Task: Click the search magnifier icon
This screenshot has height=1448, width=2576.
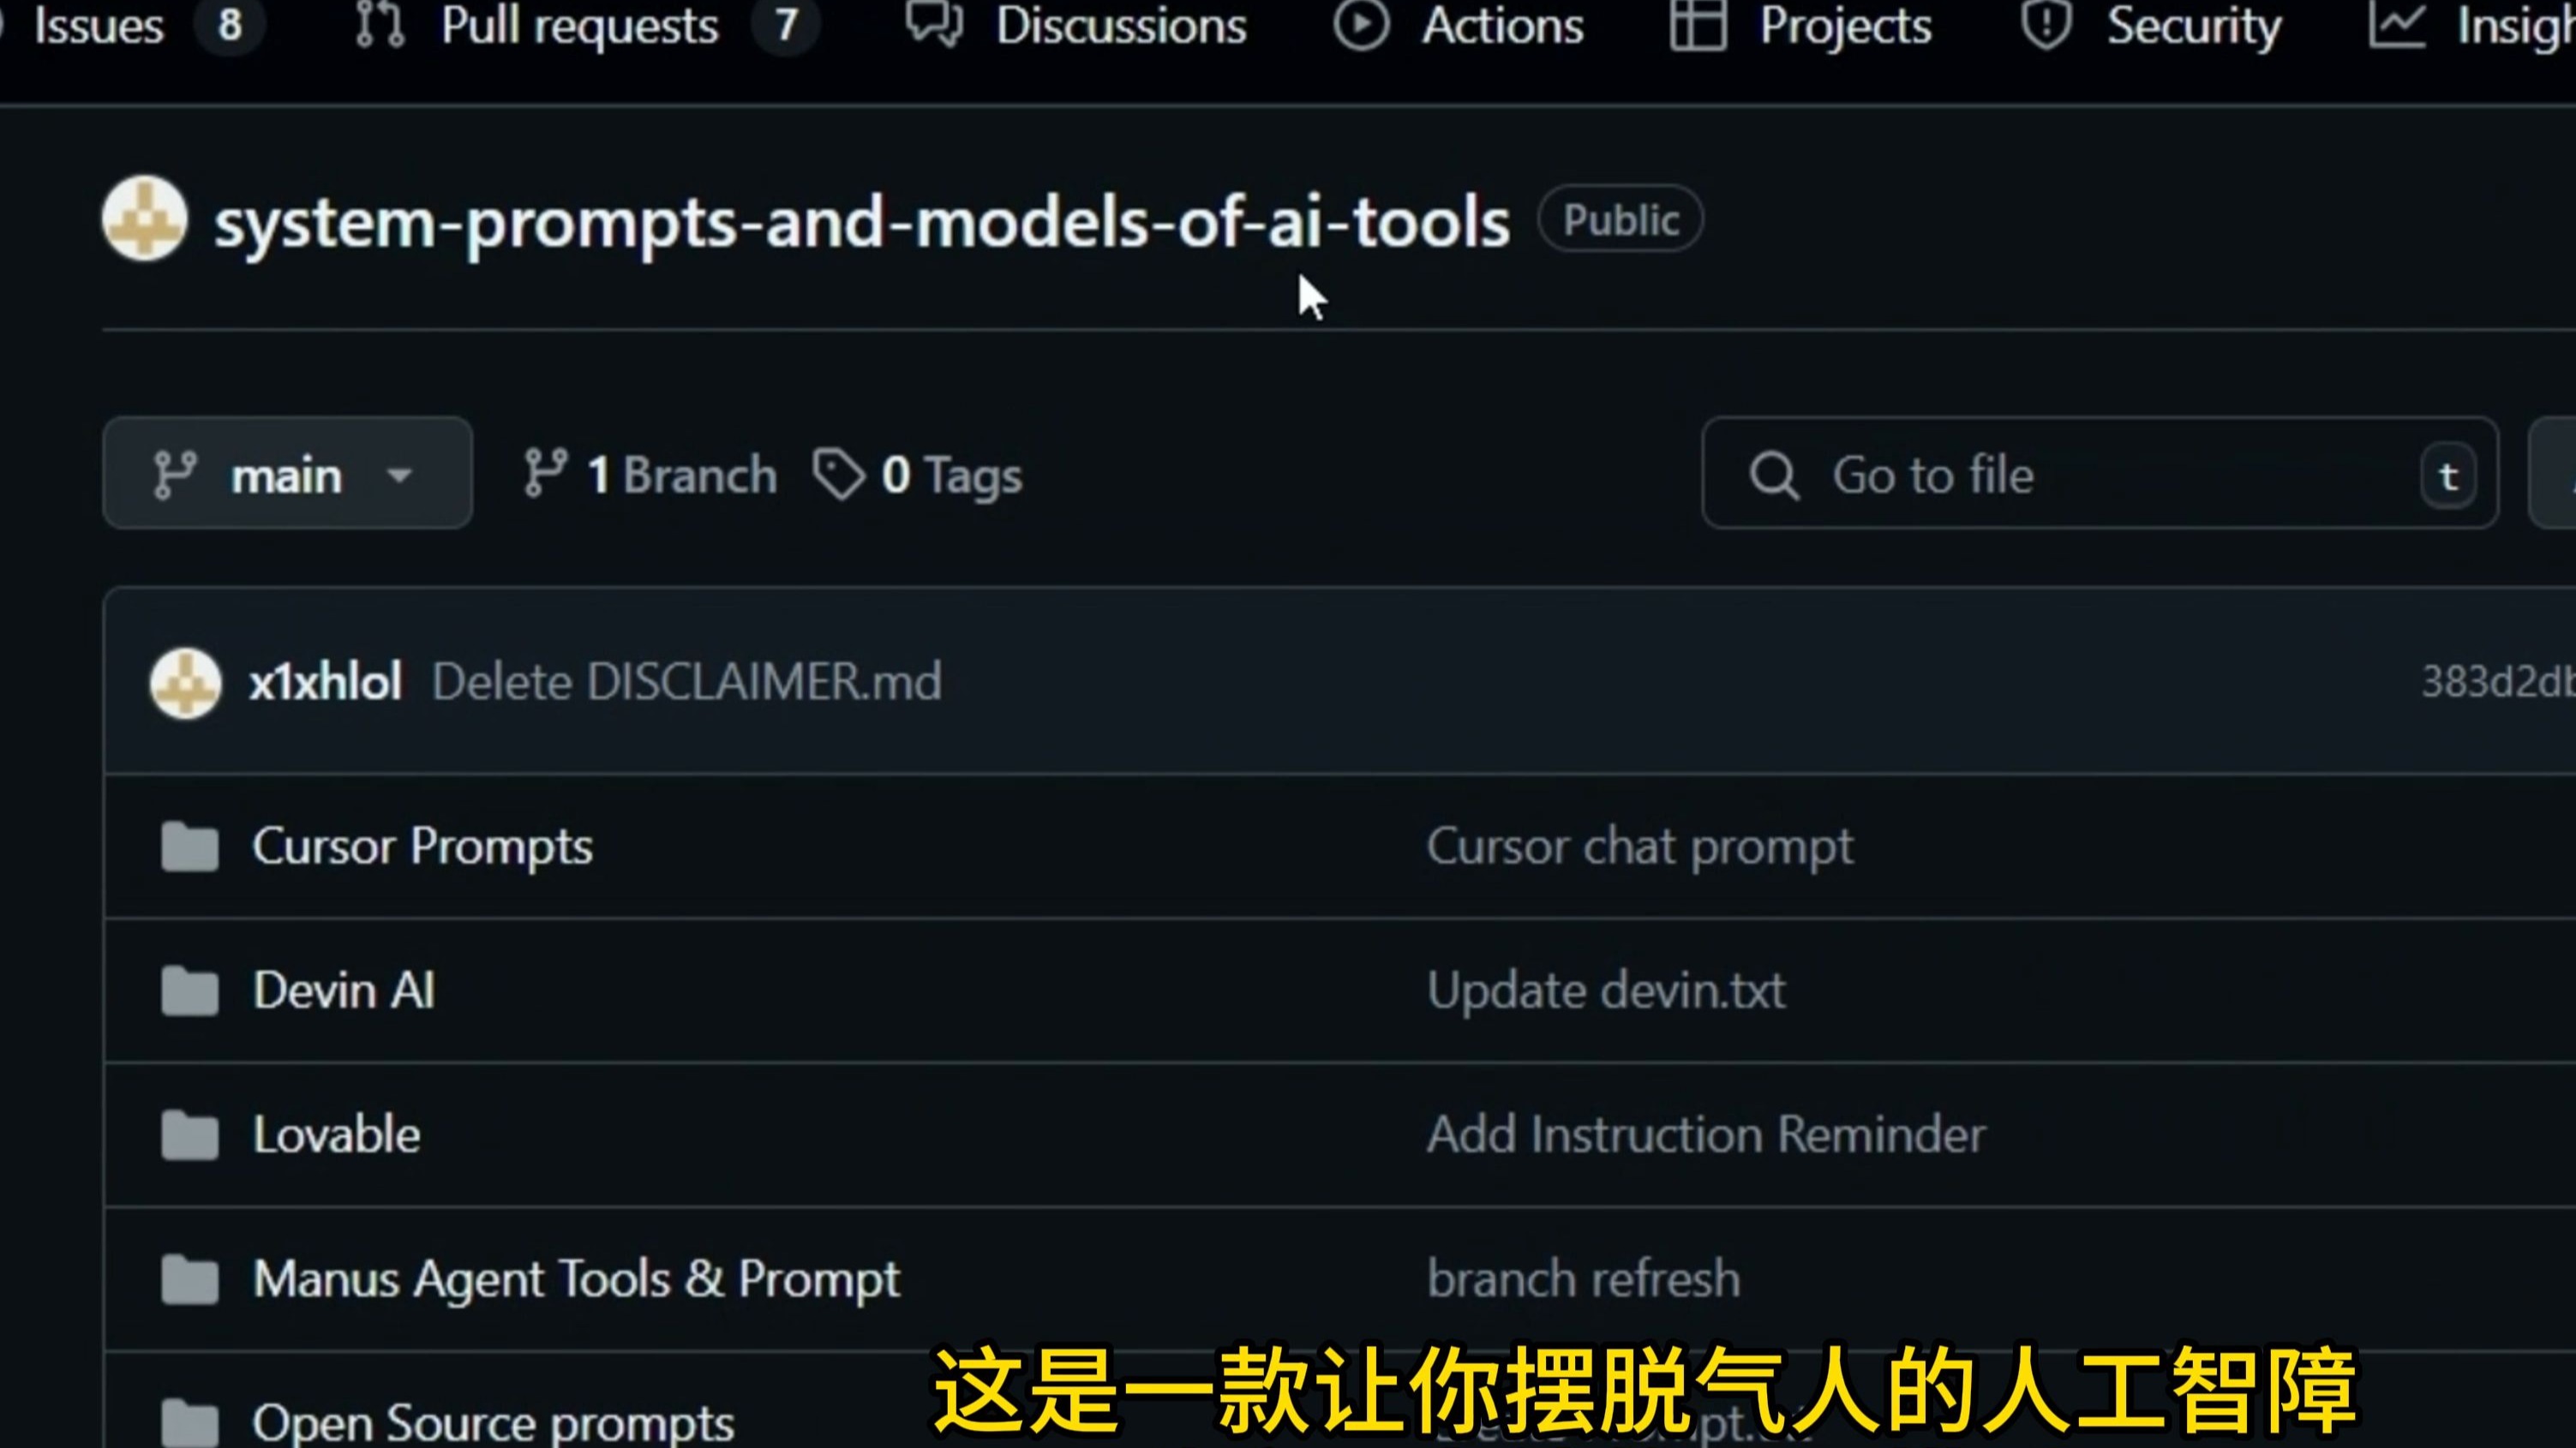Action: [1774, 475]
